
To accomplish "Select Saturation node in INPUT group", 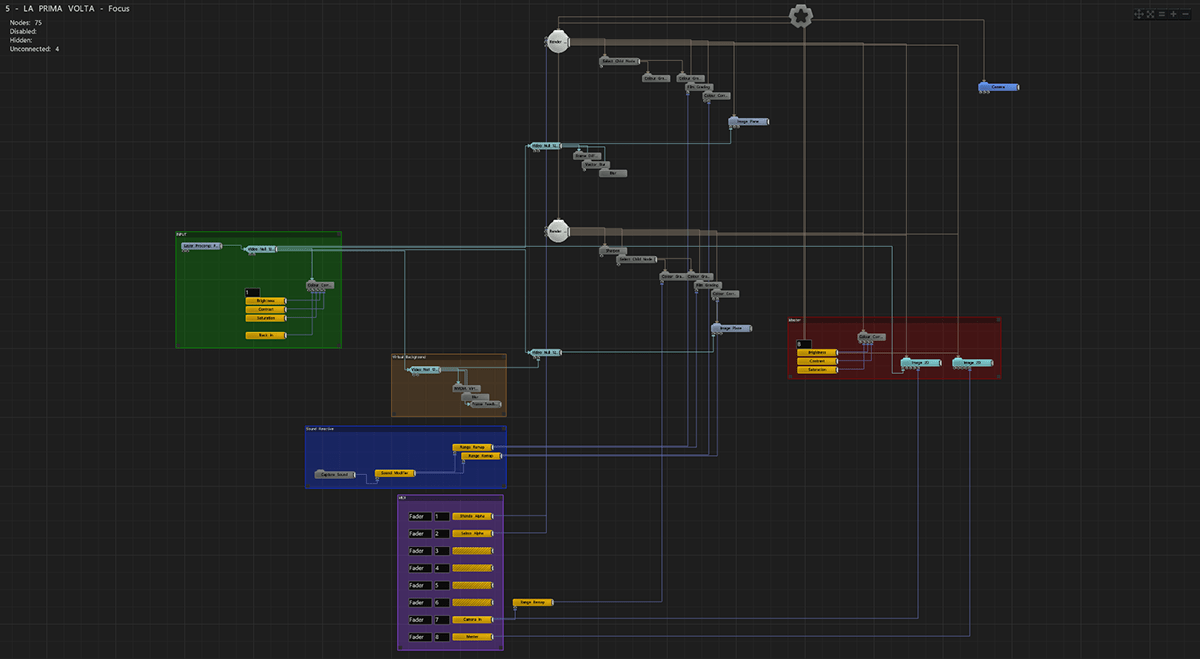I will 266,318.
